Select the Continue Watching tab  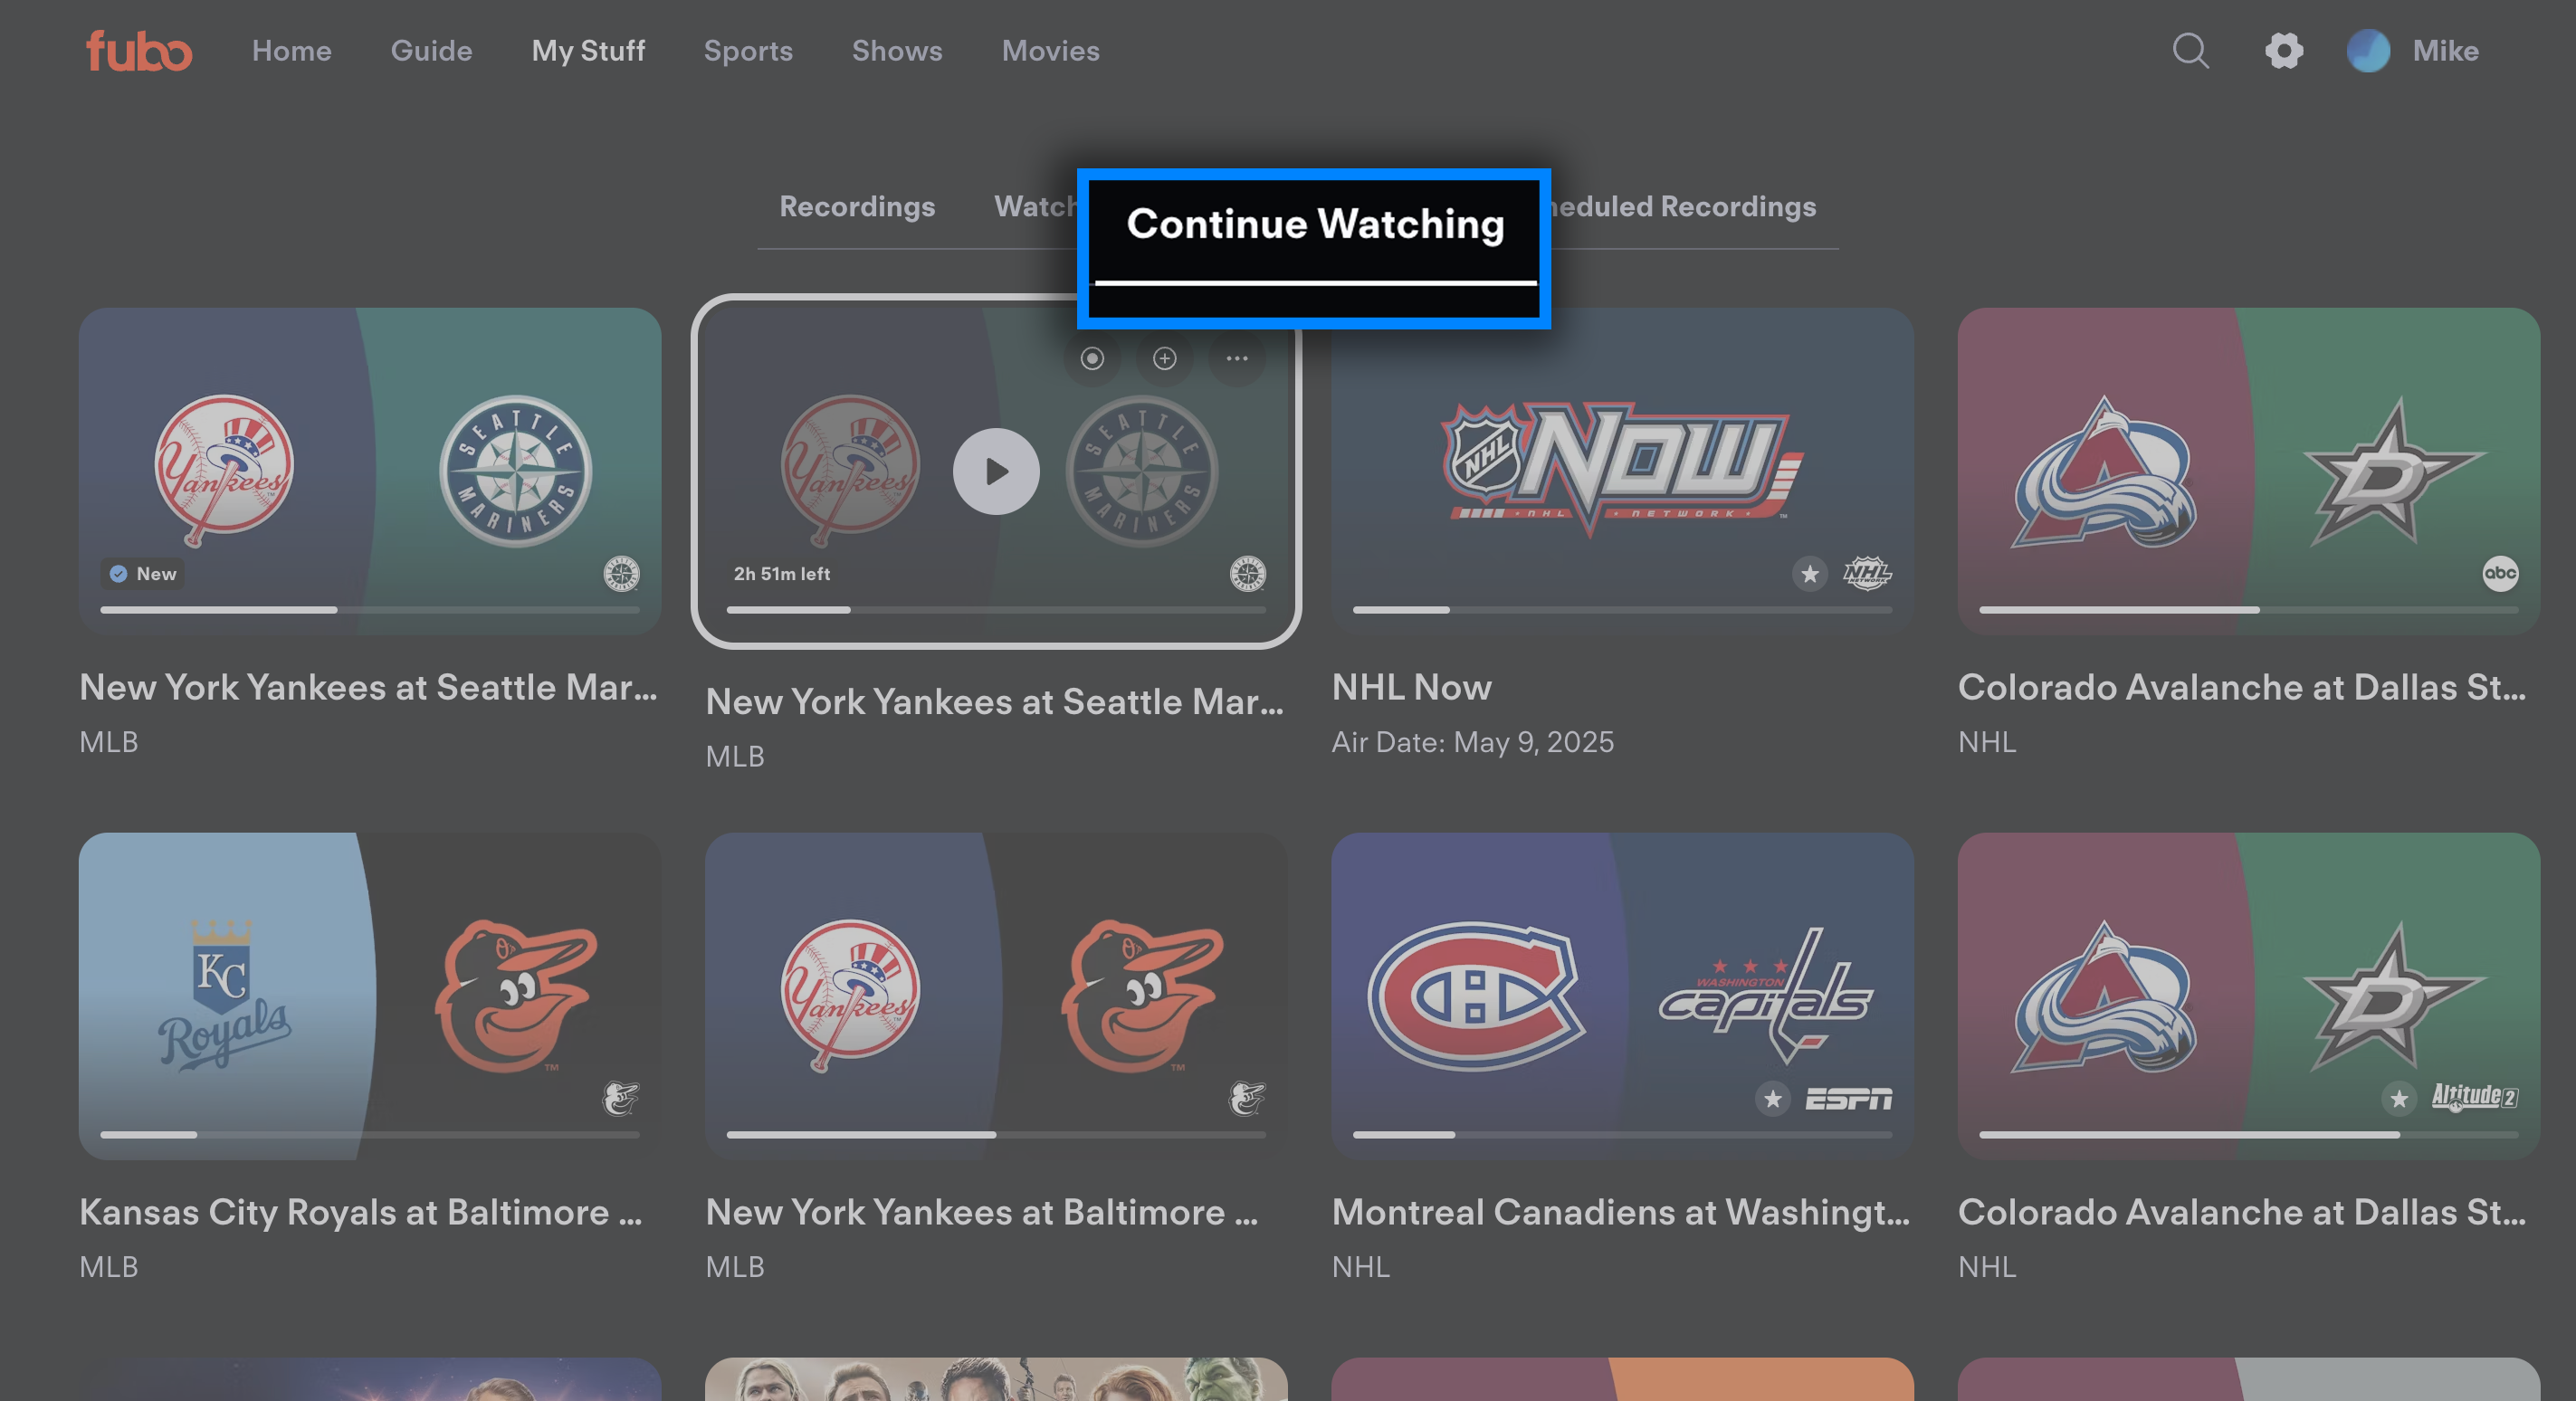1315,225
